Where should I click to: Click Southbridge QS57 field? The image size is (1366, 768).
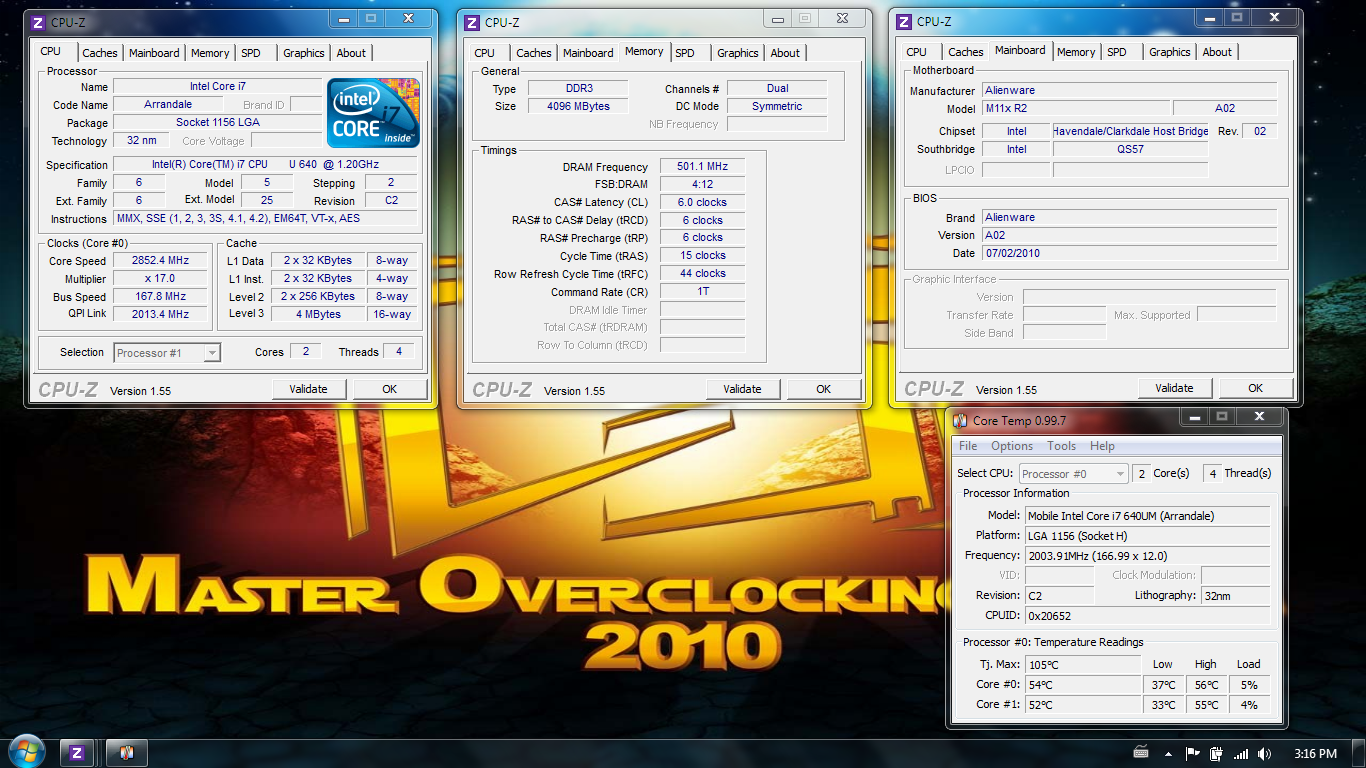click(1131, 149)
